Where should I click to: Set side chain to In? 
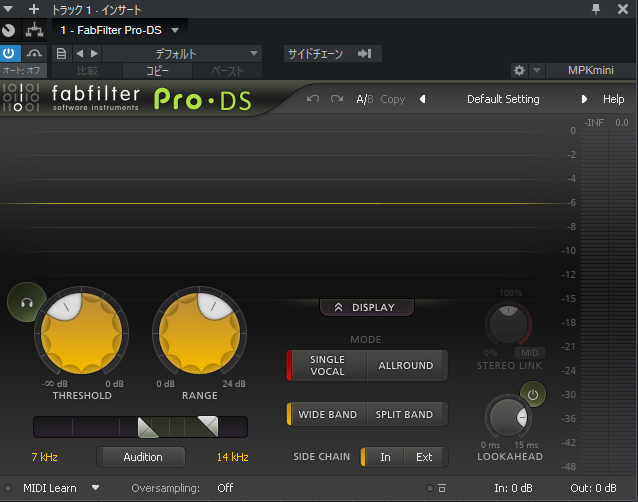click(x=383, y=457)
